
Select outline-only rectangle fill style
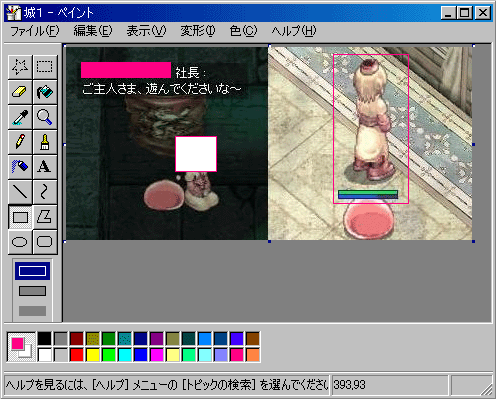pyautogui.click(x=32, y=271)
